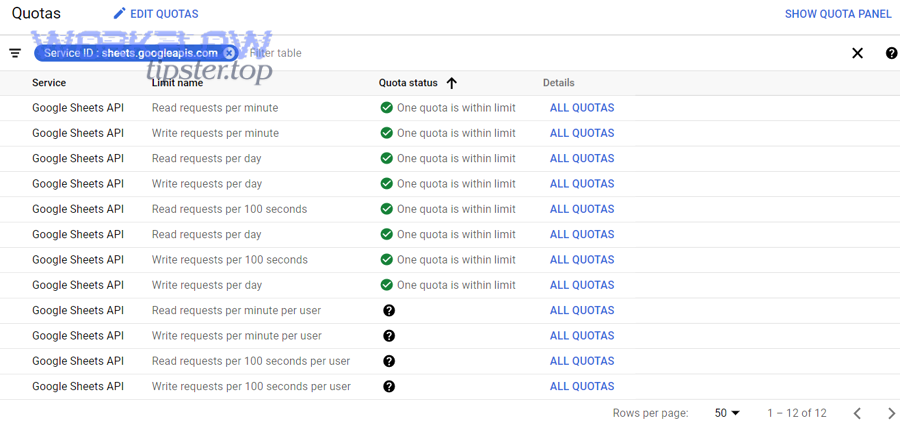Open ALL QUOTAS in the Write requests per 100 seconds row

(x=582, y=259)
